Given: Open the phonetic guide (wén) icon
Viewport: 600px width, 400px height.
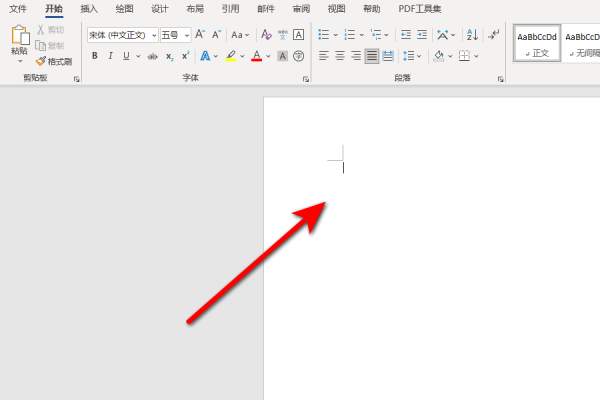Looking at the screenshot, I should tap(282, 35).
